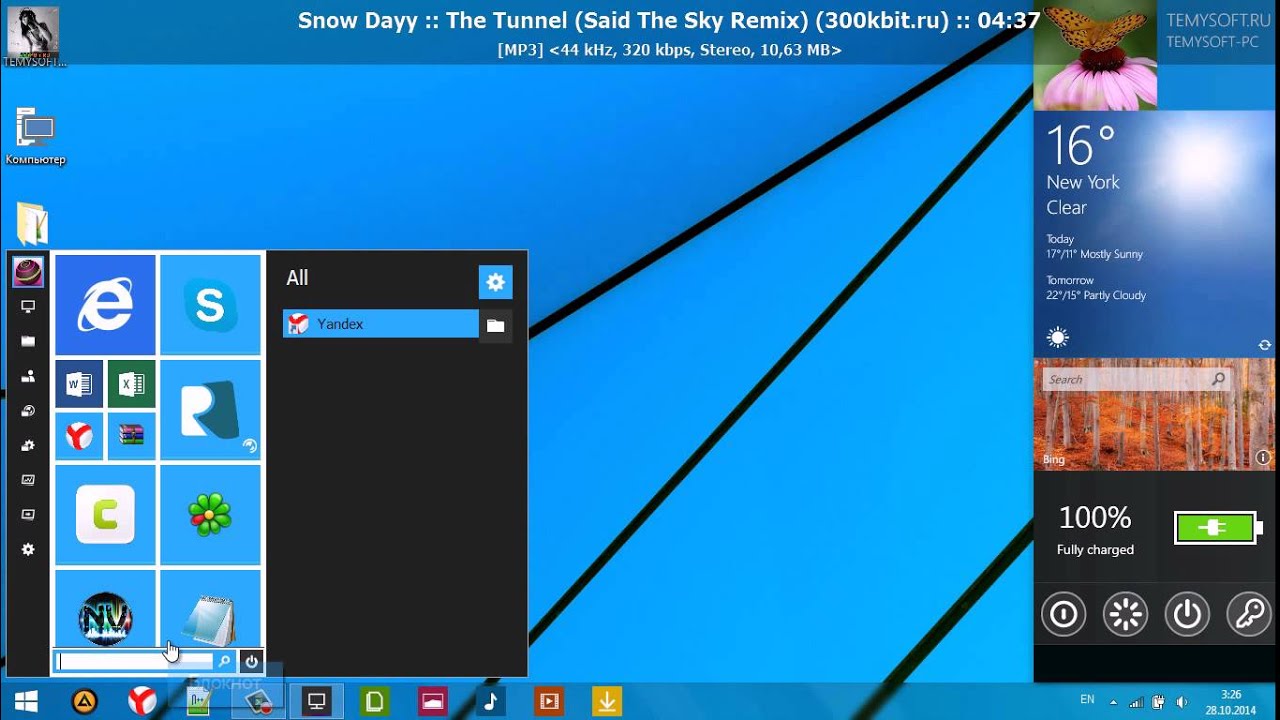The width and height of the screenshot is (1280, 720).
Task: Open the yellow download app on taskbar
Action: (607, 701)
